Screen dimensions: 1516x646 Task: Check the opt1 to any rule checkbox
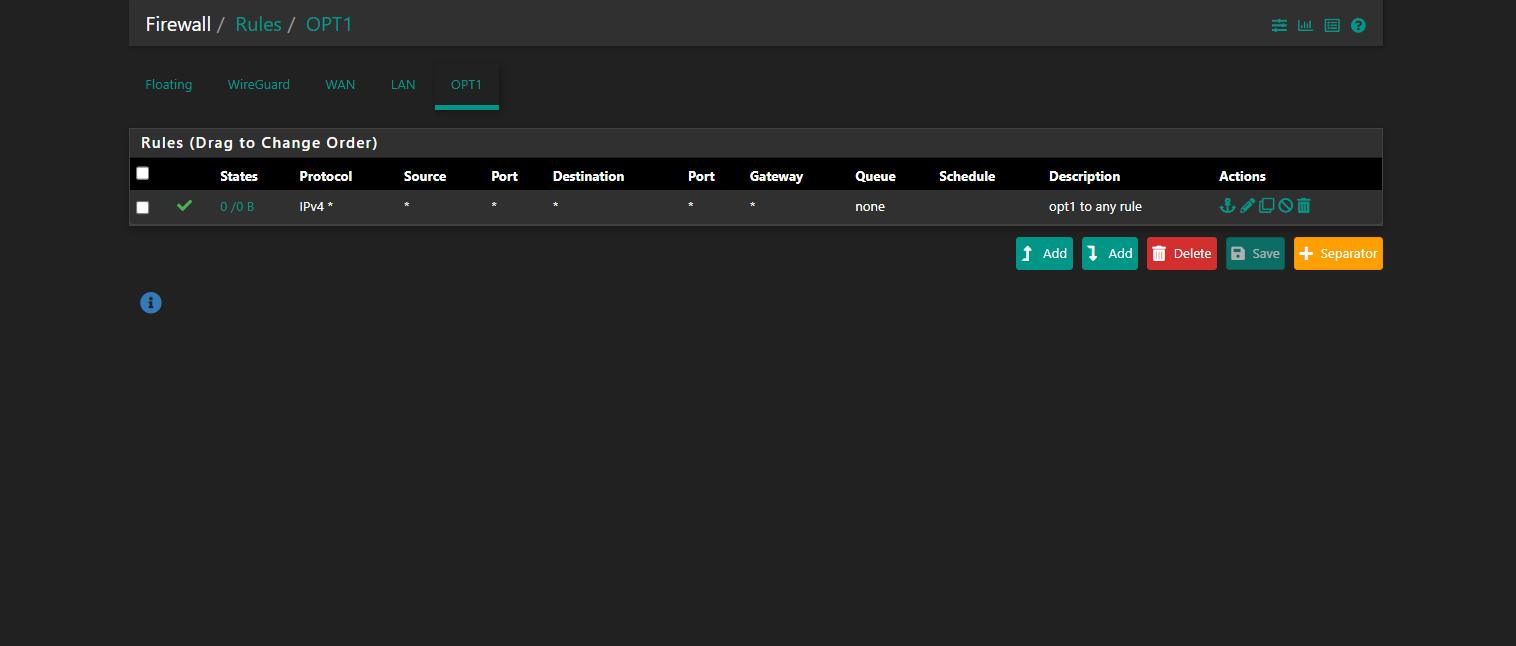pos(142,207)
